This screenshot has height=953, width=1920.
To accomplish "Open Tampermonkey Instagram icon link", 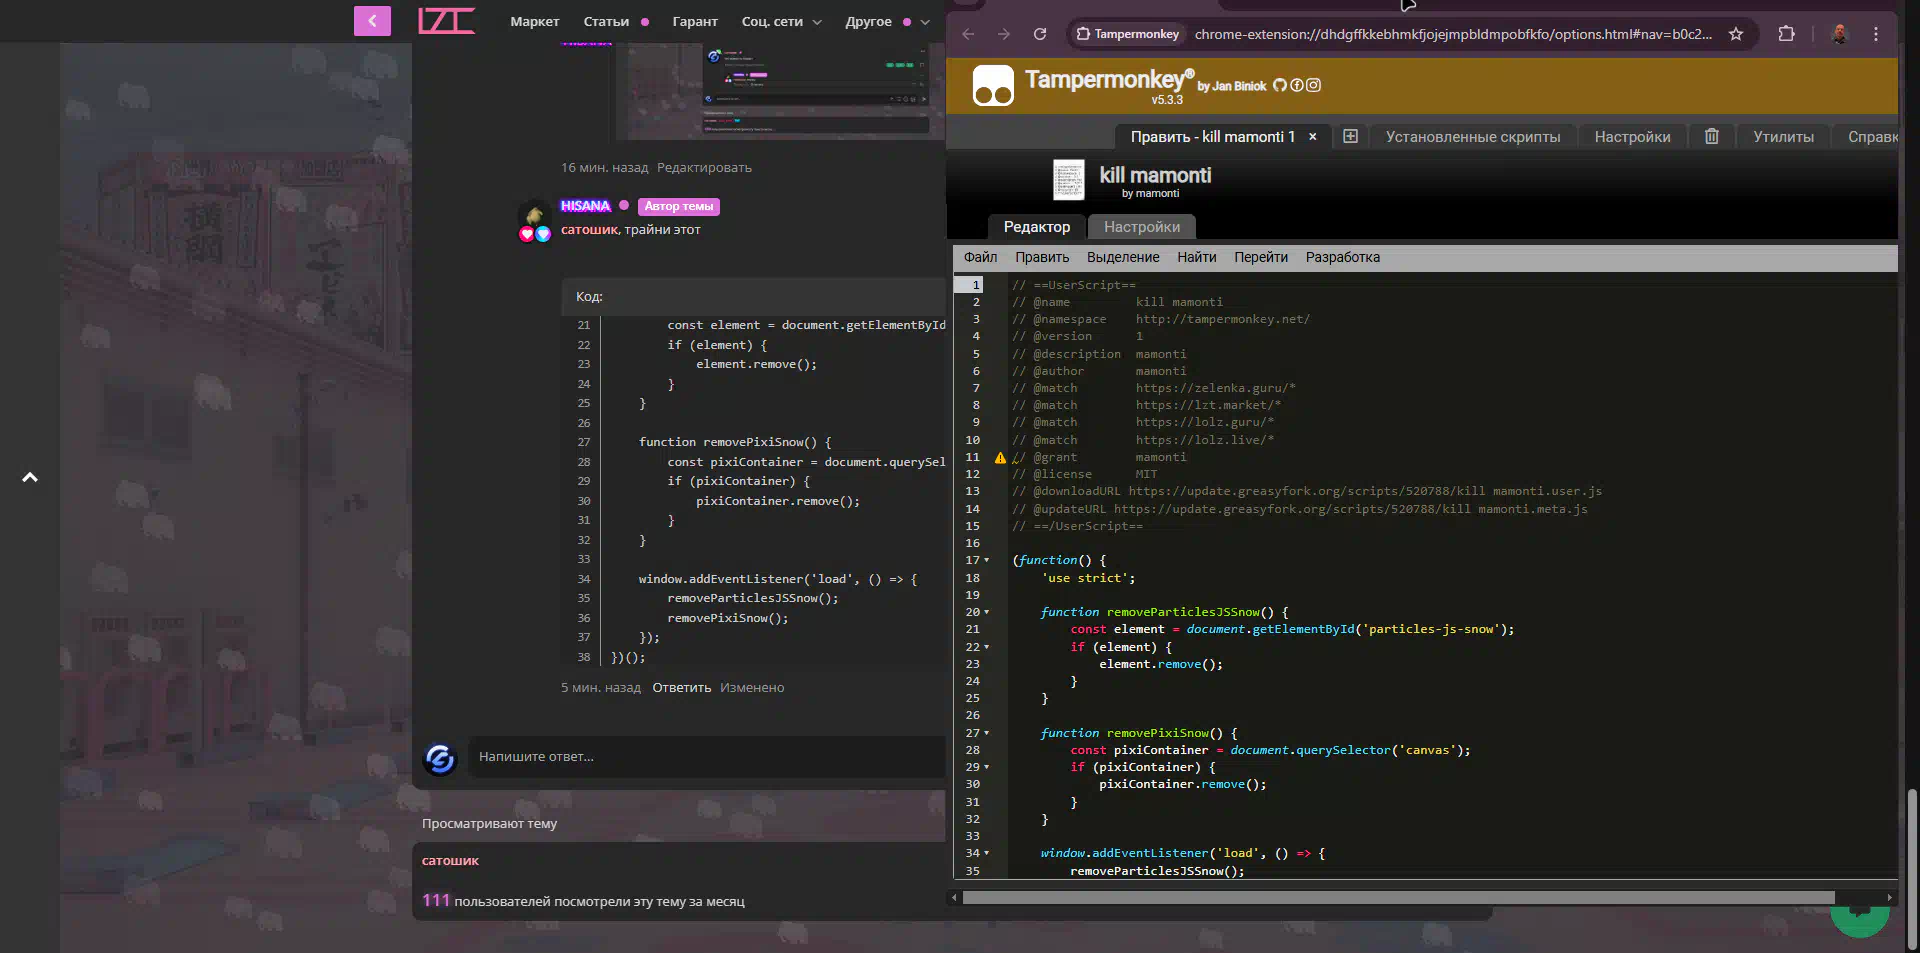I will (x=1314, y=85).
